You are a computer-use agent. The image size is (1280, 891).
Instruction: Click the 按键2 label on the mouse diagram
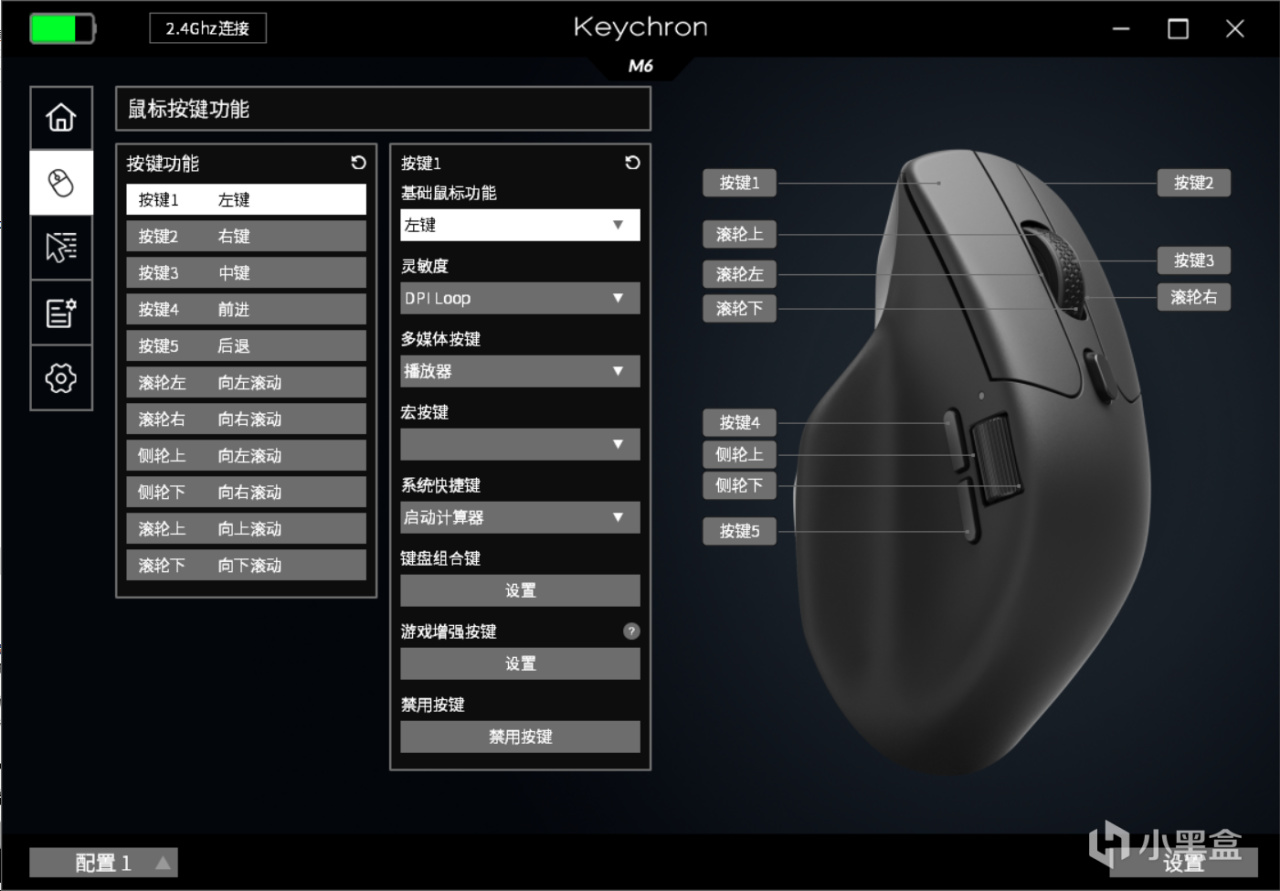coord(1194,183)
